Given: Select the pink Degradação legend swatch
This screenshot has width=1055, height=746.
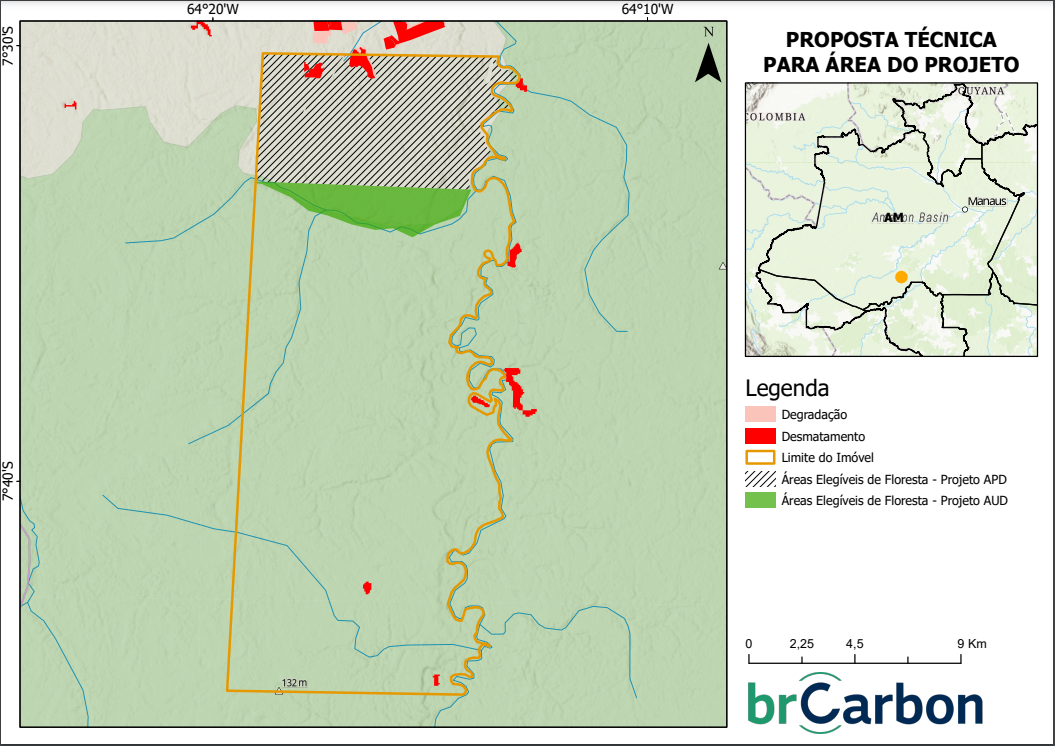Looking at the screenshot, I should pos(760,414).
